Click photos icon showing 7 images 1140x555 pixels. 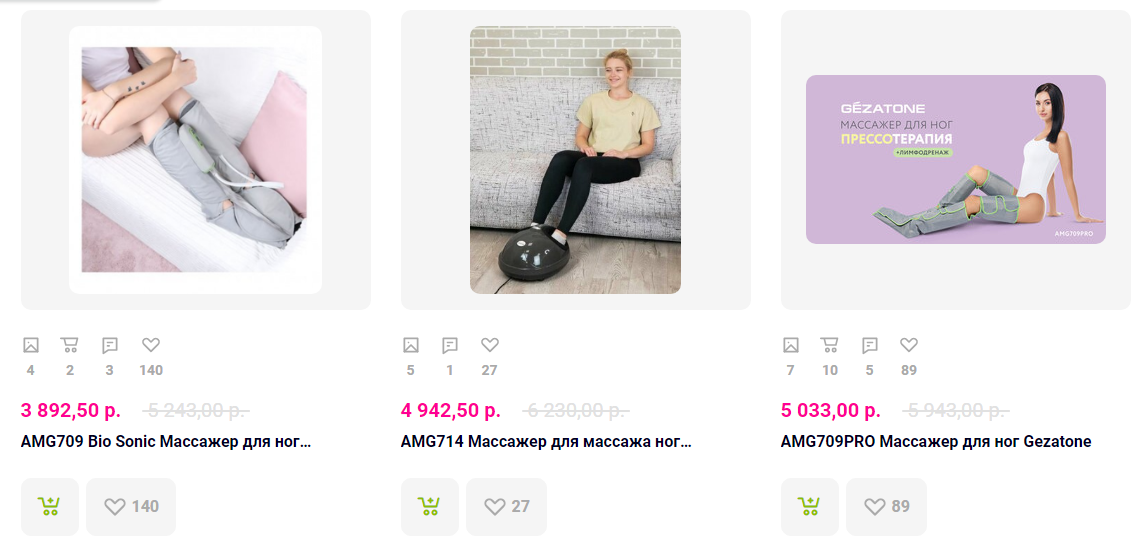[791, 345]
